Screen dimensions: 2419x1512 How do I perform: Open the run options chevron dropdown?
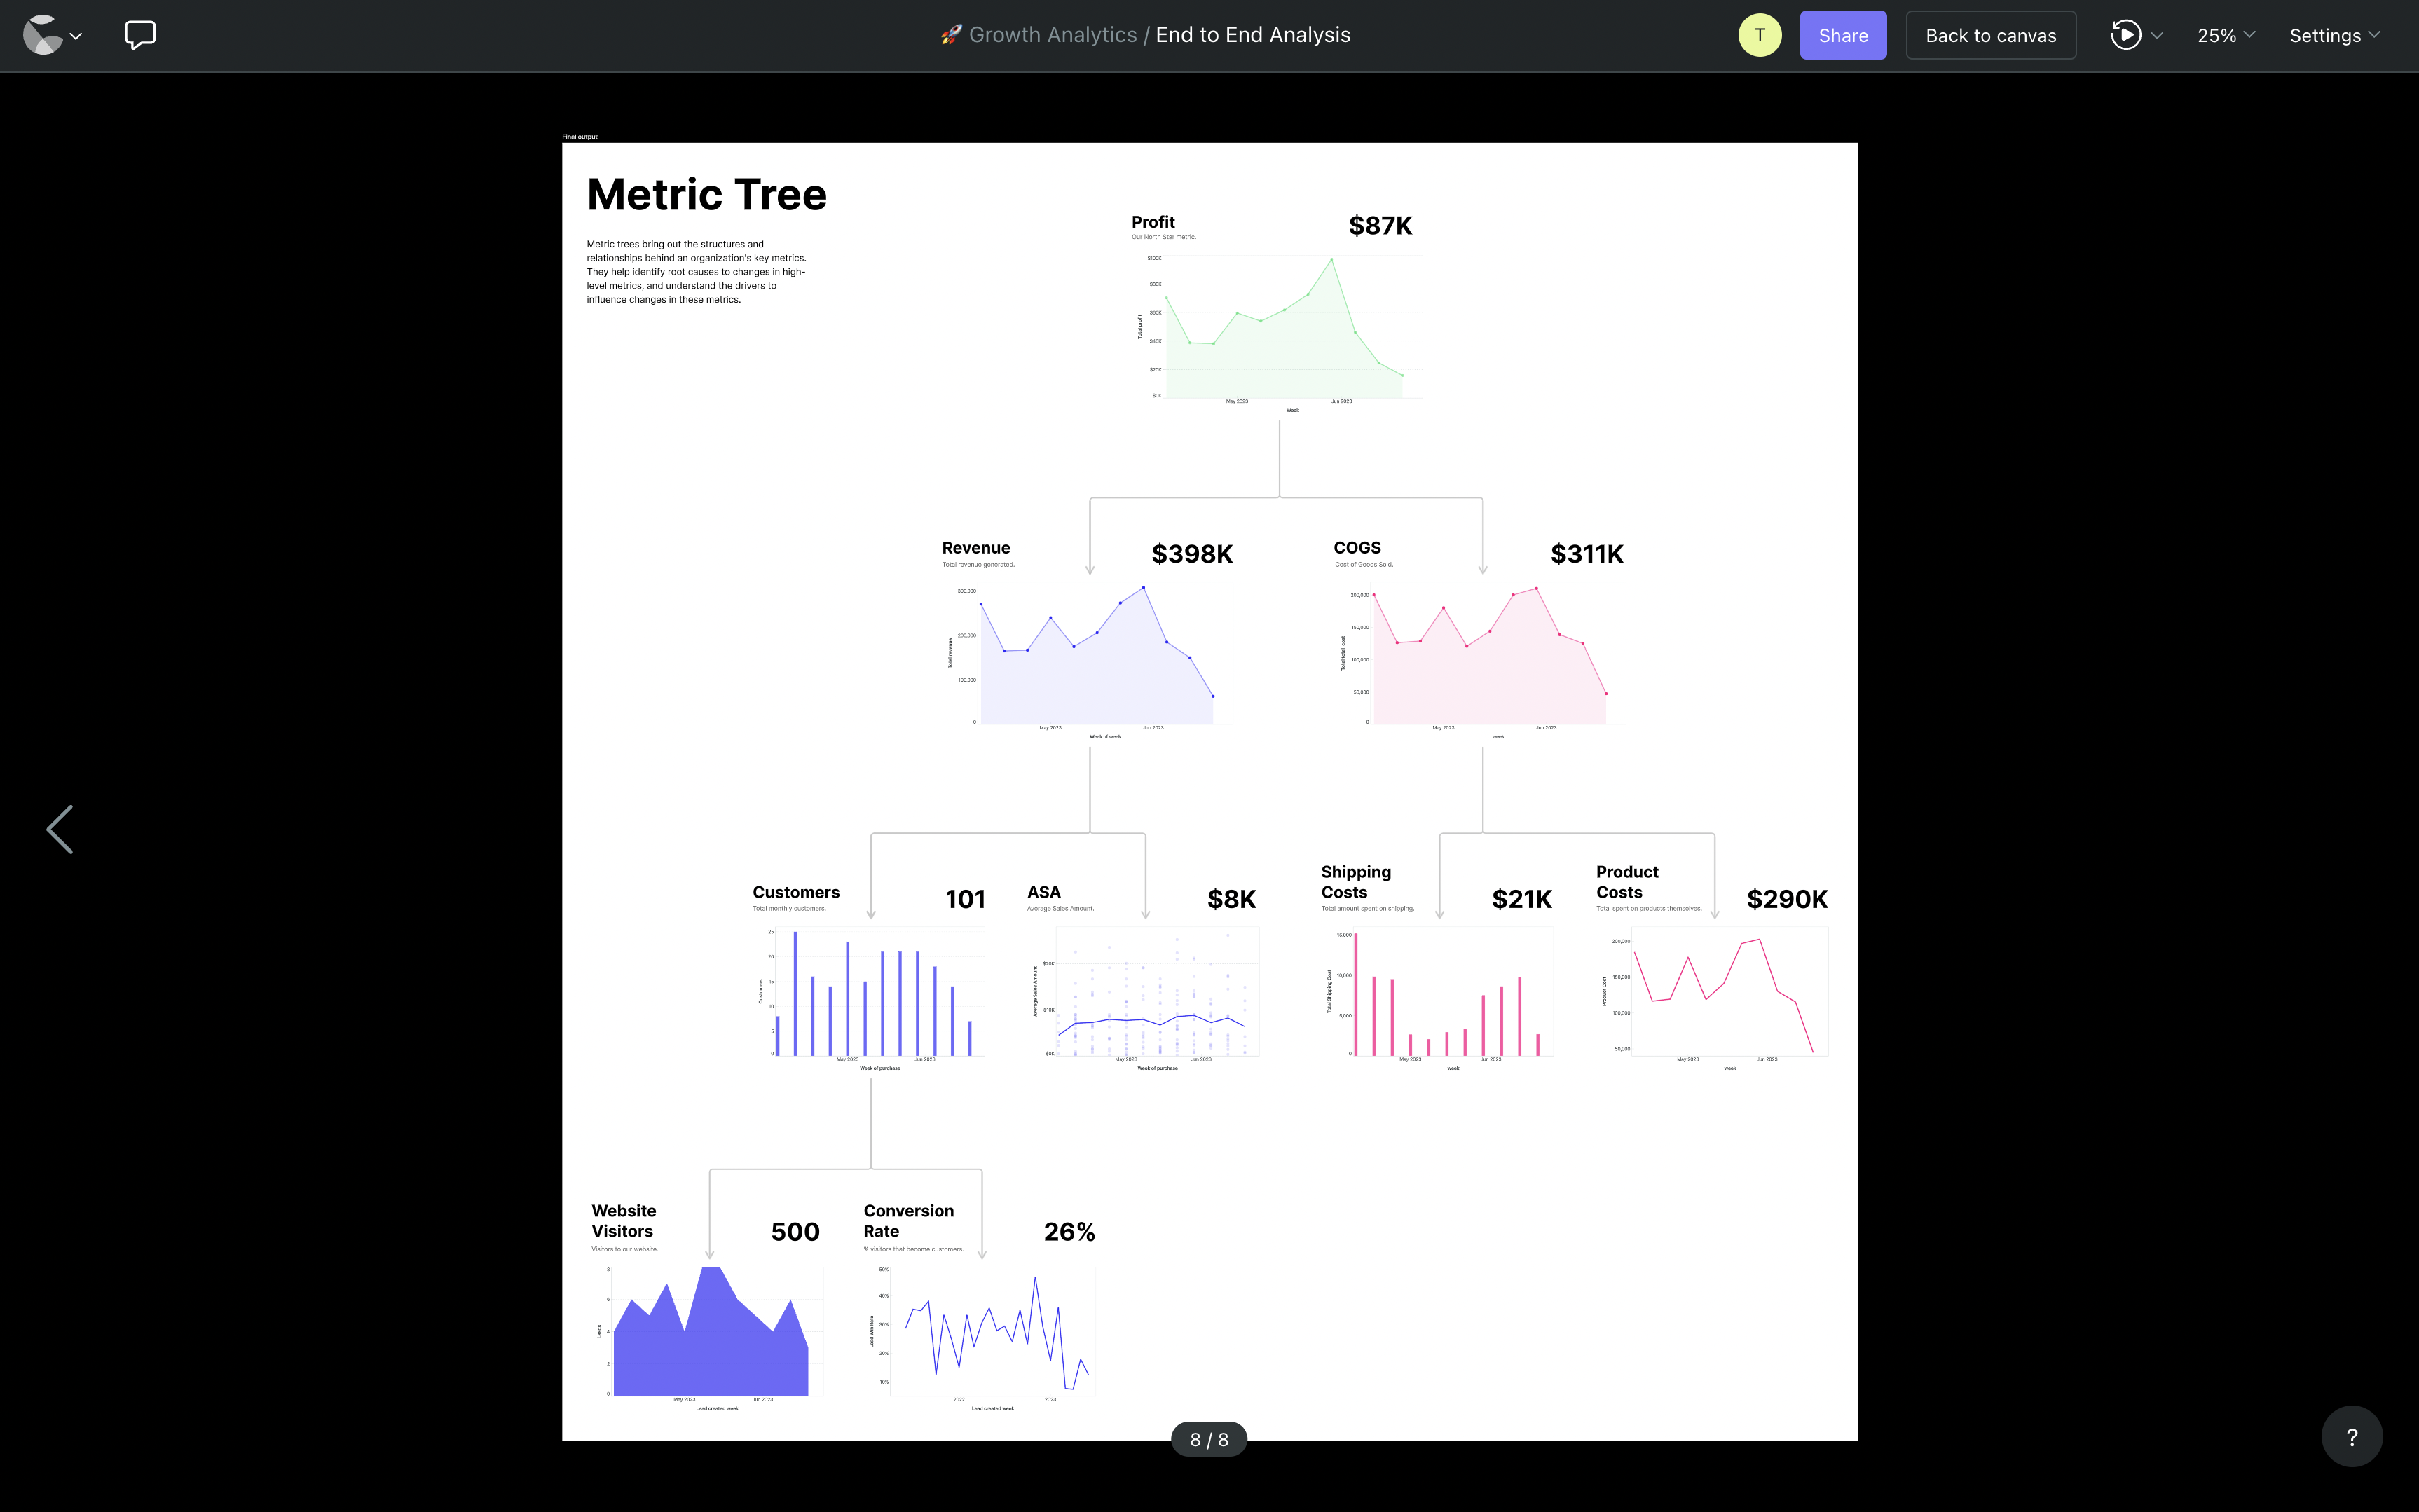pyautogui.click(x=2157, y=36)
